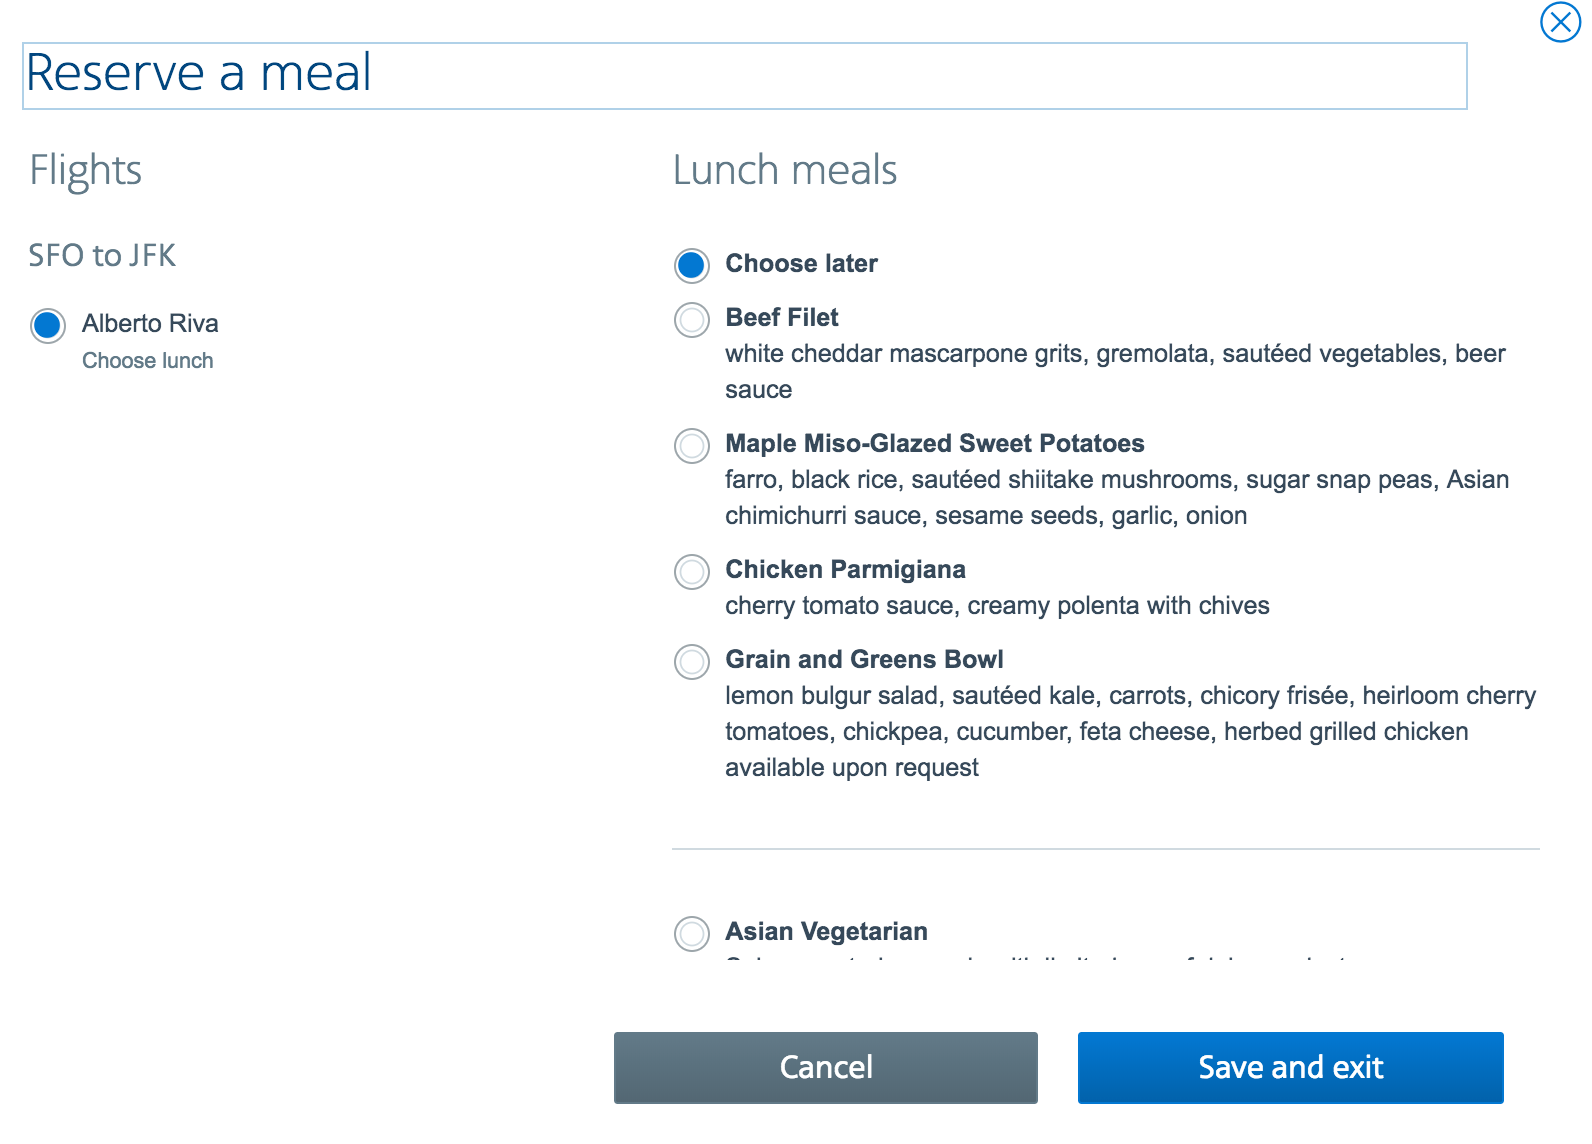
Task: Click the Reserve a meal title box
Action: (x=744, y=76)
